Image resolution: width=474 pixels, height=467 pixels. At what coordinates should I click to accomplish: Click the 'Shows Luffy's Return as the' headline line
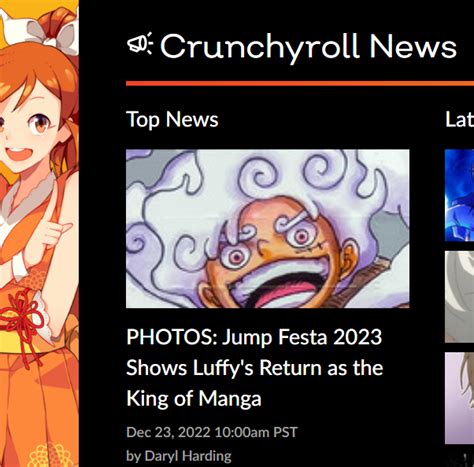tap(255, 368)
